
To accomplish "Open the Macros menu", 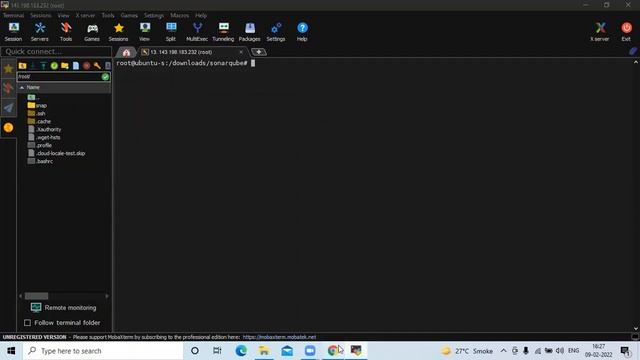I will coord(180,16).
